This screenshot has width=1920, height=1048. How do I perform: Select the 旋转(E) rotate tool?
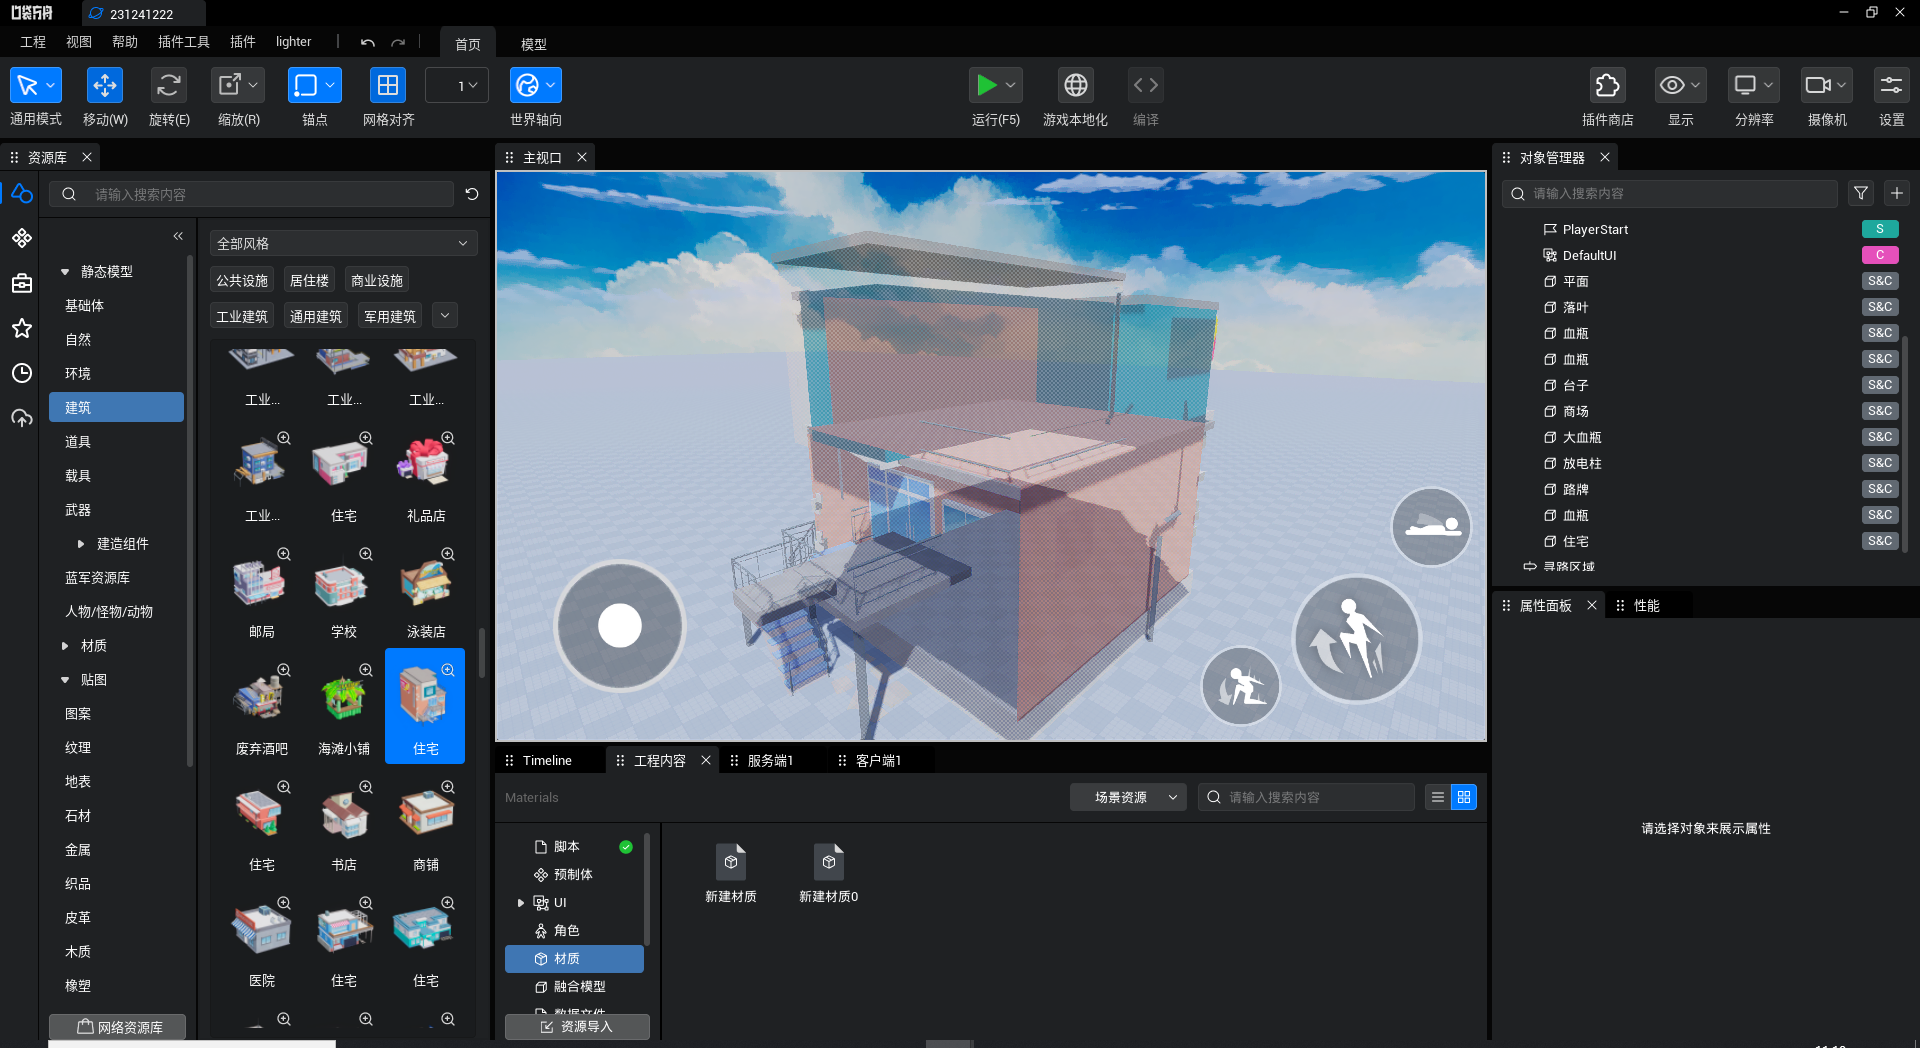(x=169, y=86)
